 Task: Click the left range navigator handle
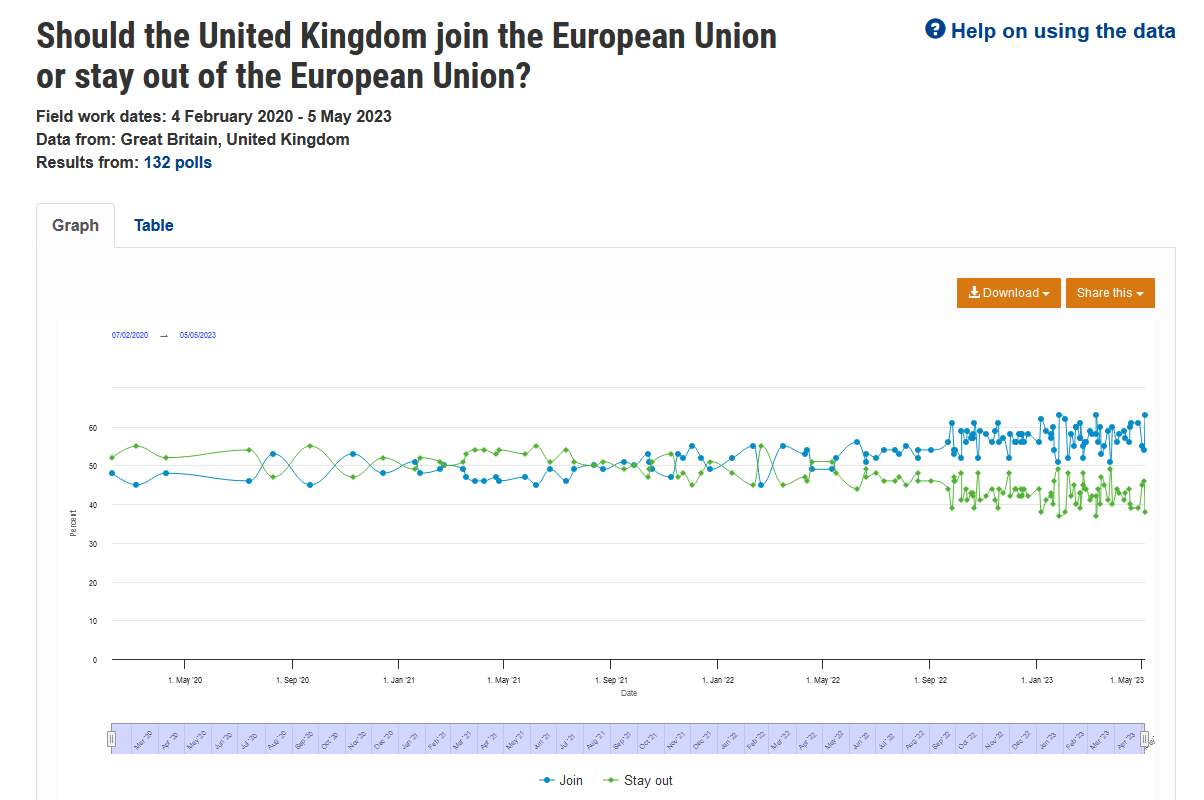tap(112, 739)
